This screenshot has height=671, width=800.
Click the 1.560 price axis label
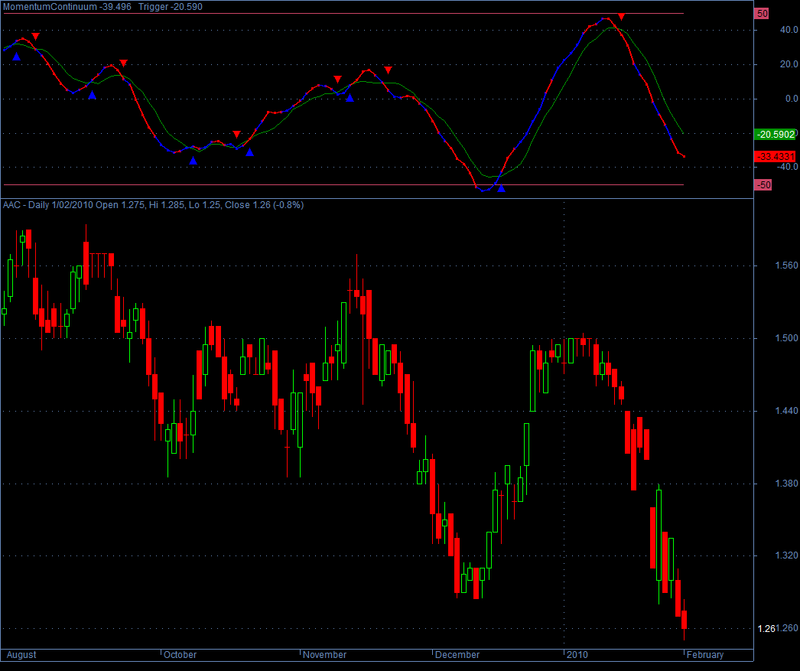pos(787,265)
